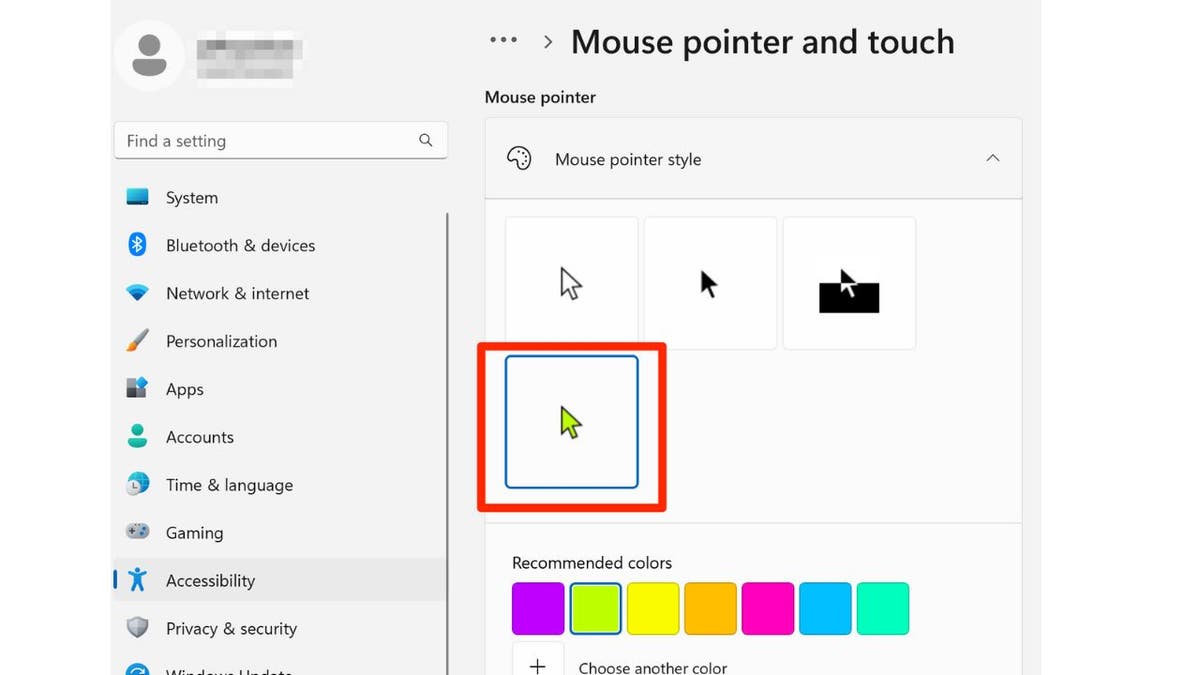Pick the lime green pointer color
Viewport: 1200px width, 675px height.
(x=596, y=609)
